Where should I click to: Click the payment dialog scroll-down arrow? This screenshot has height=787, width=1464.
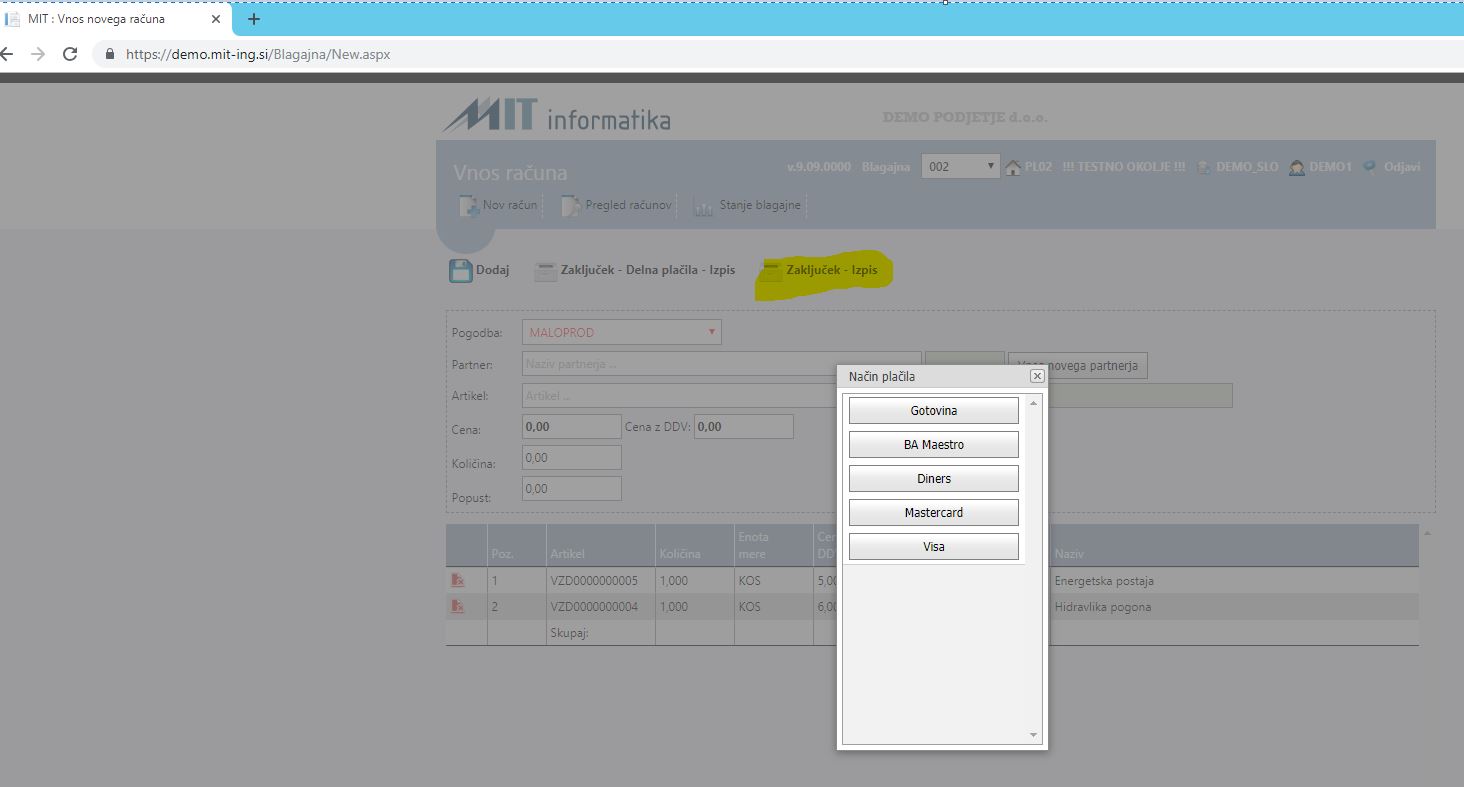point(1033,735)
